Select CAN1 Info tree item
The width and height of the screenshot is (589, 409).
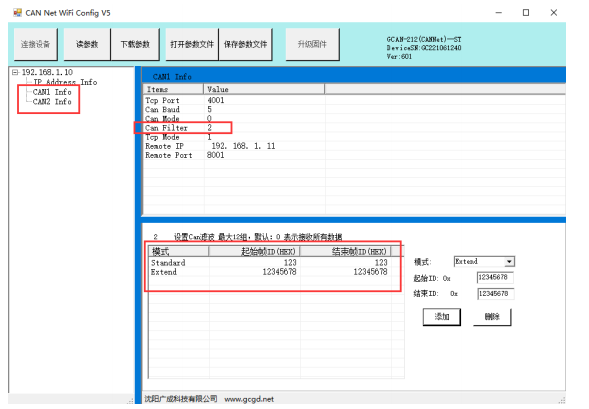click(52, 92)
